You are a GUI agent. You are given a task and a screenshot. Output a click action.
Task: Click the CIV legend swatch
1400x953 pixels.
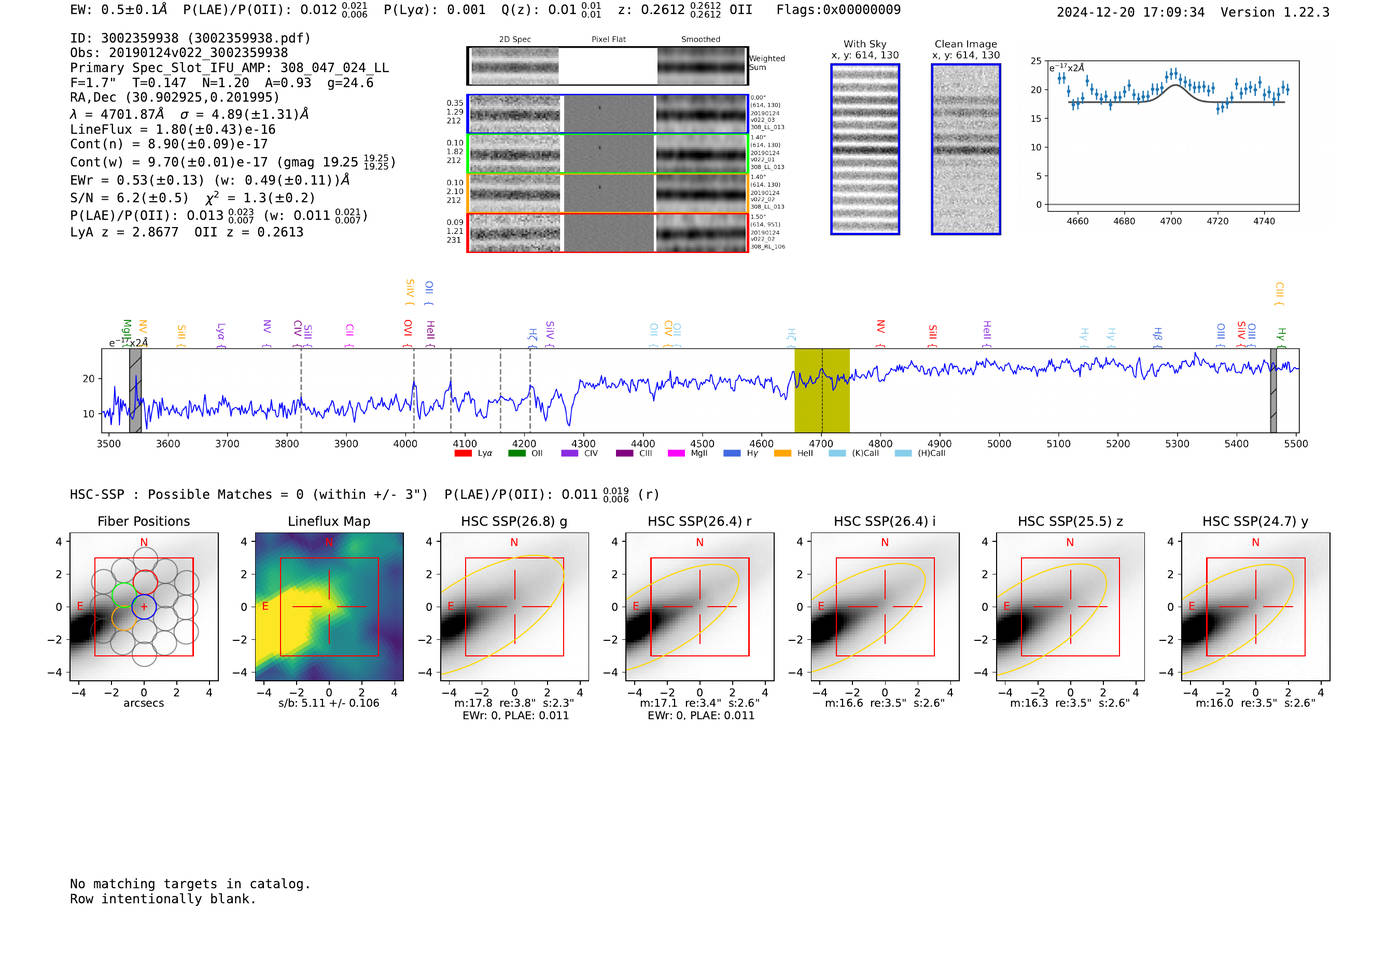coord(570,453)
